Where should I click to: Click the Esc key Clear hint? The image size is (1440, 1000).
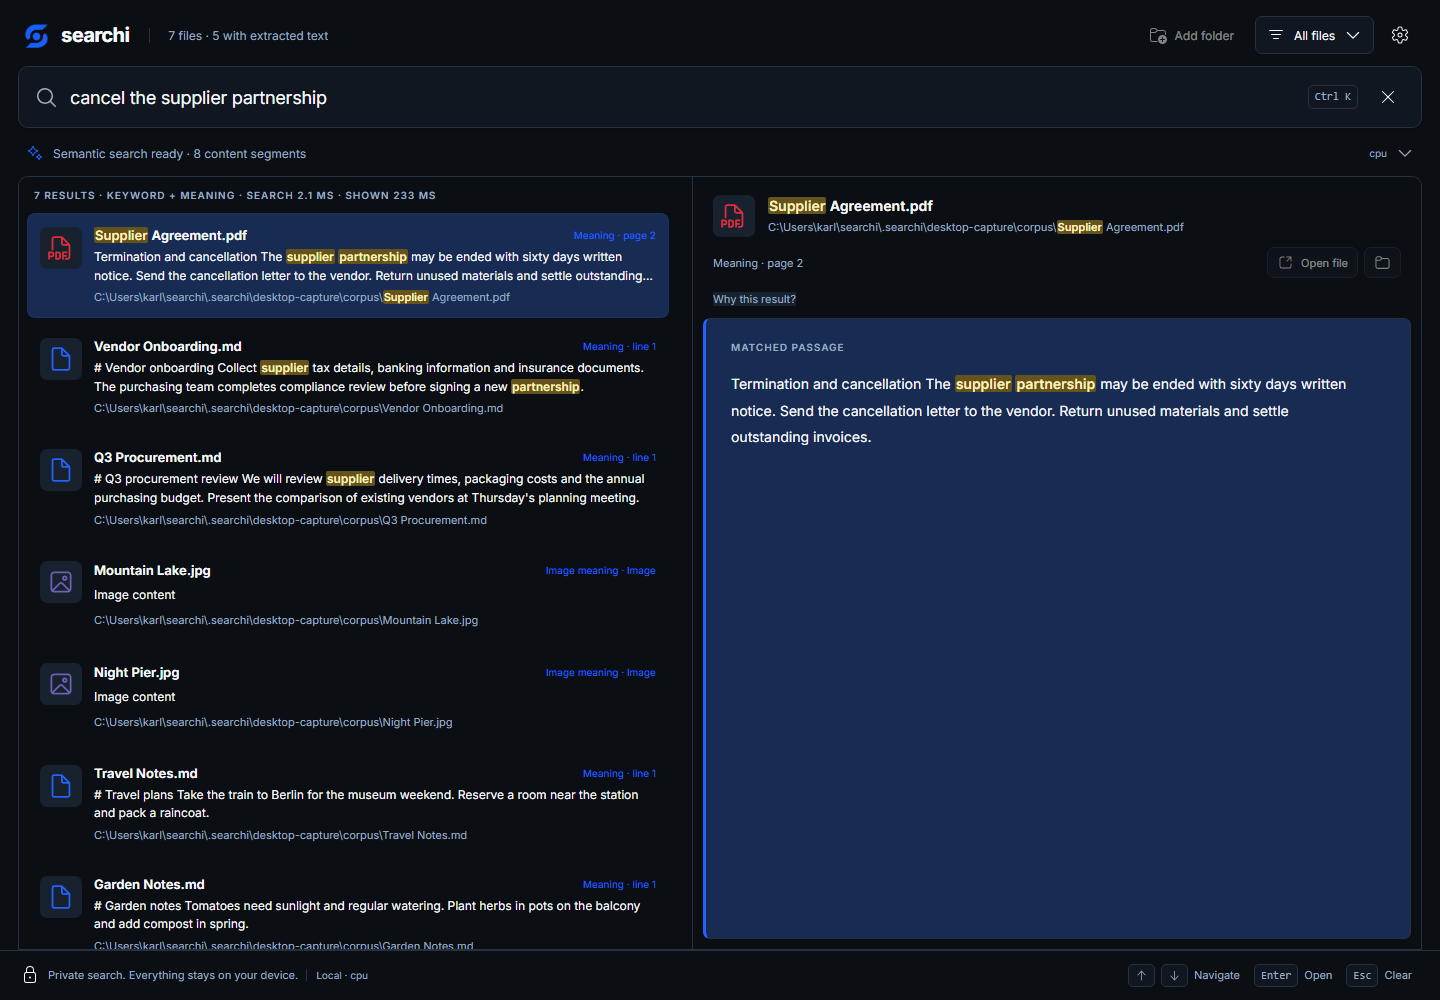[1379, 975]
